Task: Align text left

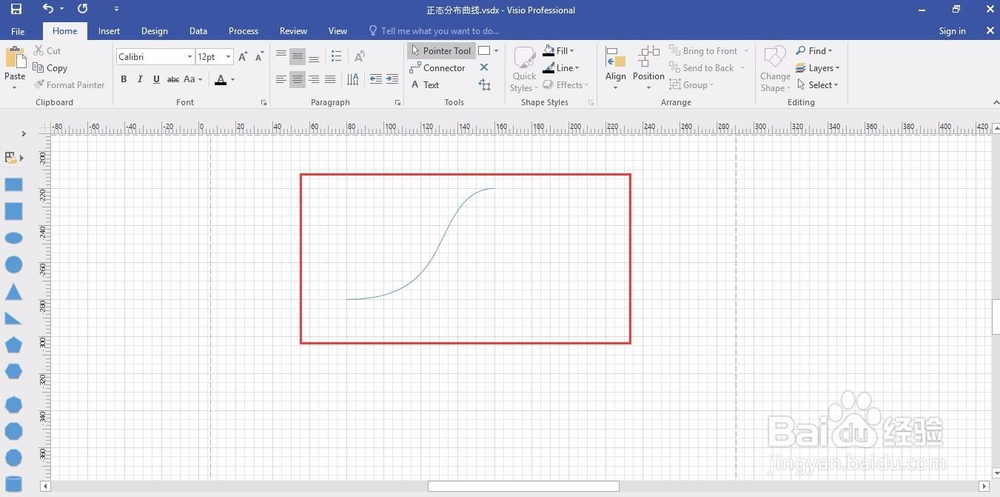Action: tap(281, 79)
